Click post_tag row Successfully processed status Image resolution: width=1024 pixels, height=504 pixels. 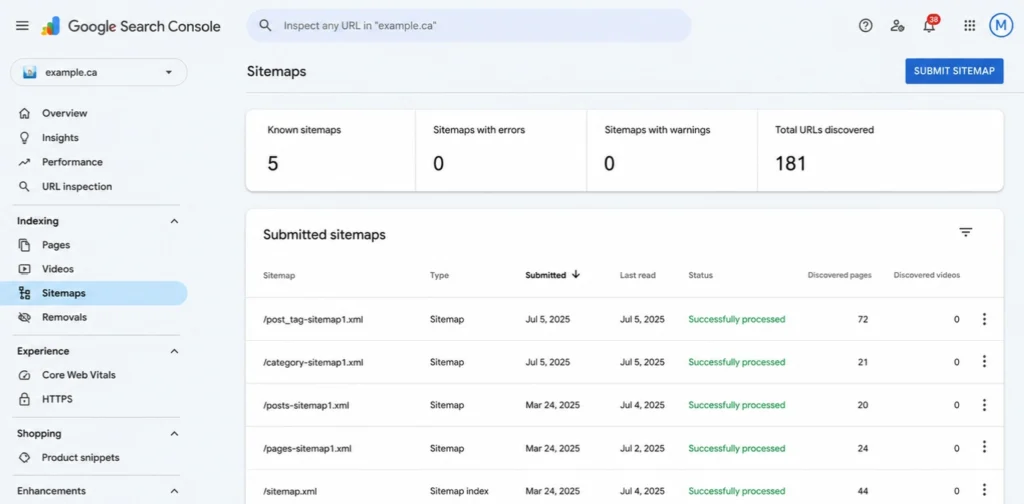click(737, 319)
